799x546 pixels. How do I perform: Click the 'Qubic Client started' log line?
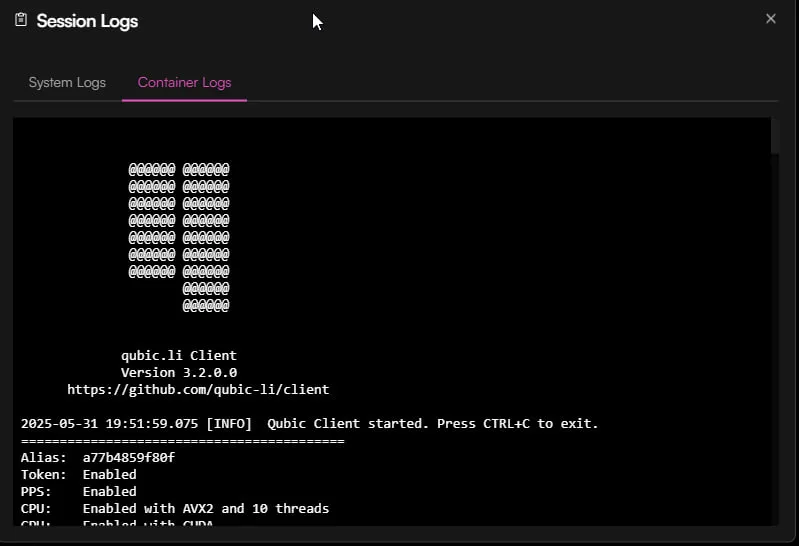(x=310, y=424)
